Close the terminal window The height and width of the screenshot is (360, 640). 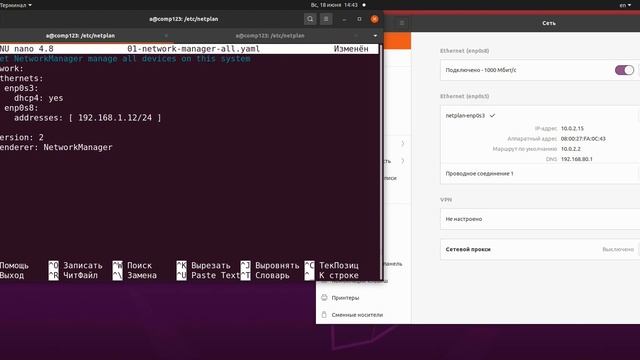pos(374,19)
